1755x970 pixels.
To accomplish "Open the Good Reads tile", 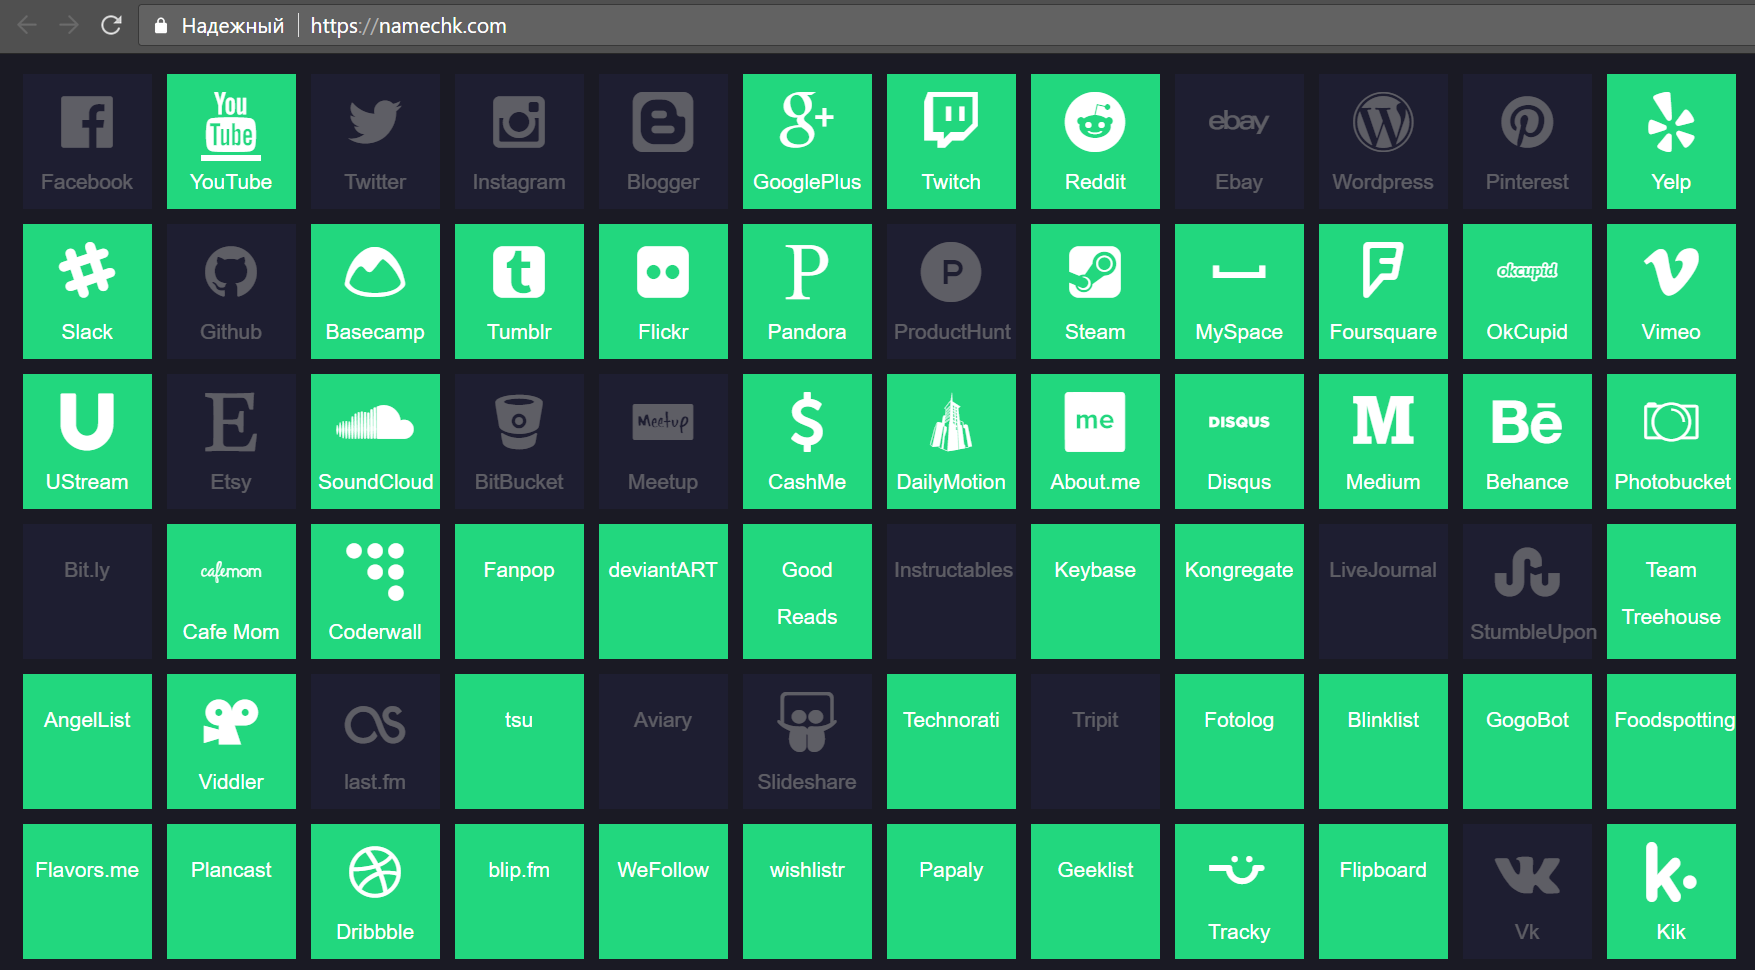I will coord(807,591).
